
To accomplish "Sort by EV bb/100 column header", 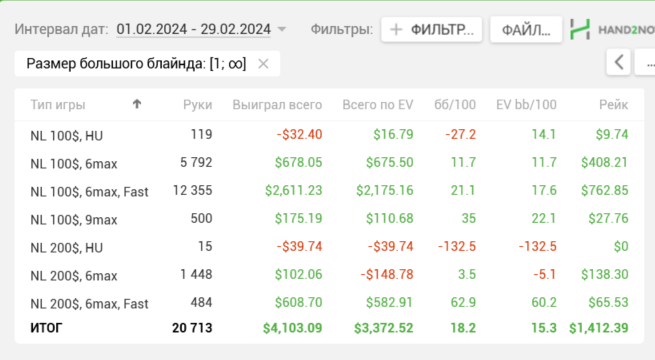I will [x=526, y=104].
